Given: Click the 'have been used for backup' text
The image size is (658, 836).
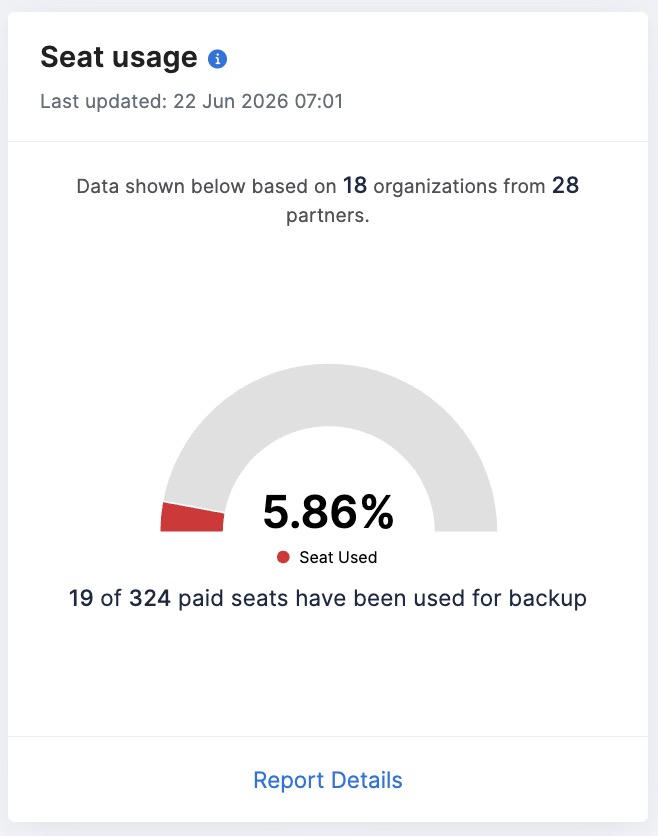Looking at the screenshot, I should (x=441, y=598).
